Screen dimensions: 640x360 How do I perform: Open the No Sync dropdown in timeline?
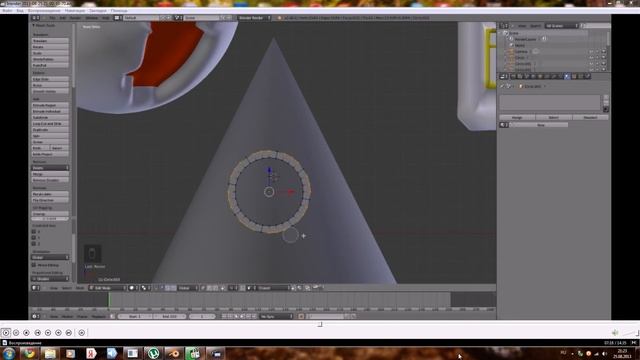click(x=276, y=316)
